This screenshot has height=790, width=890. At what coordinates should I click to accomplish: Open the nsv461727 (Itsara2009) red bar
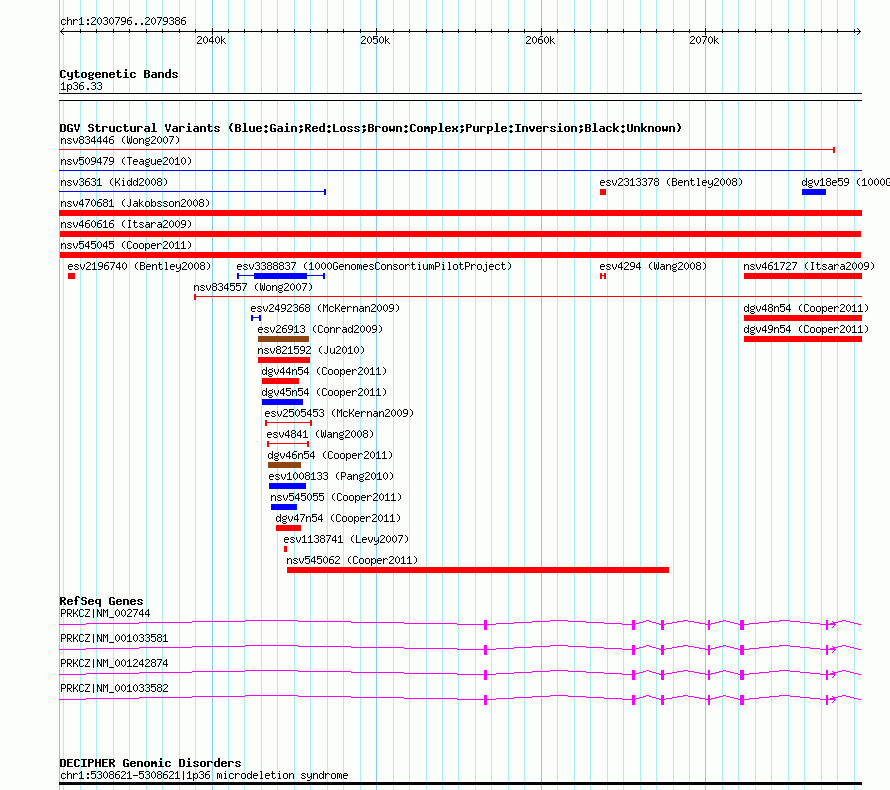803,276
